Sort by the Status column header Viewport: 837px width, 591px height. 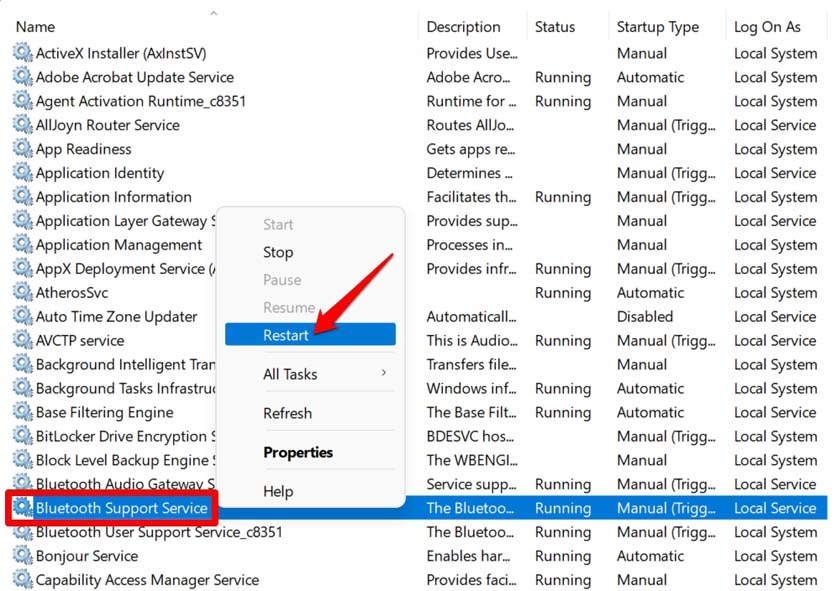[555, 27]
